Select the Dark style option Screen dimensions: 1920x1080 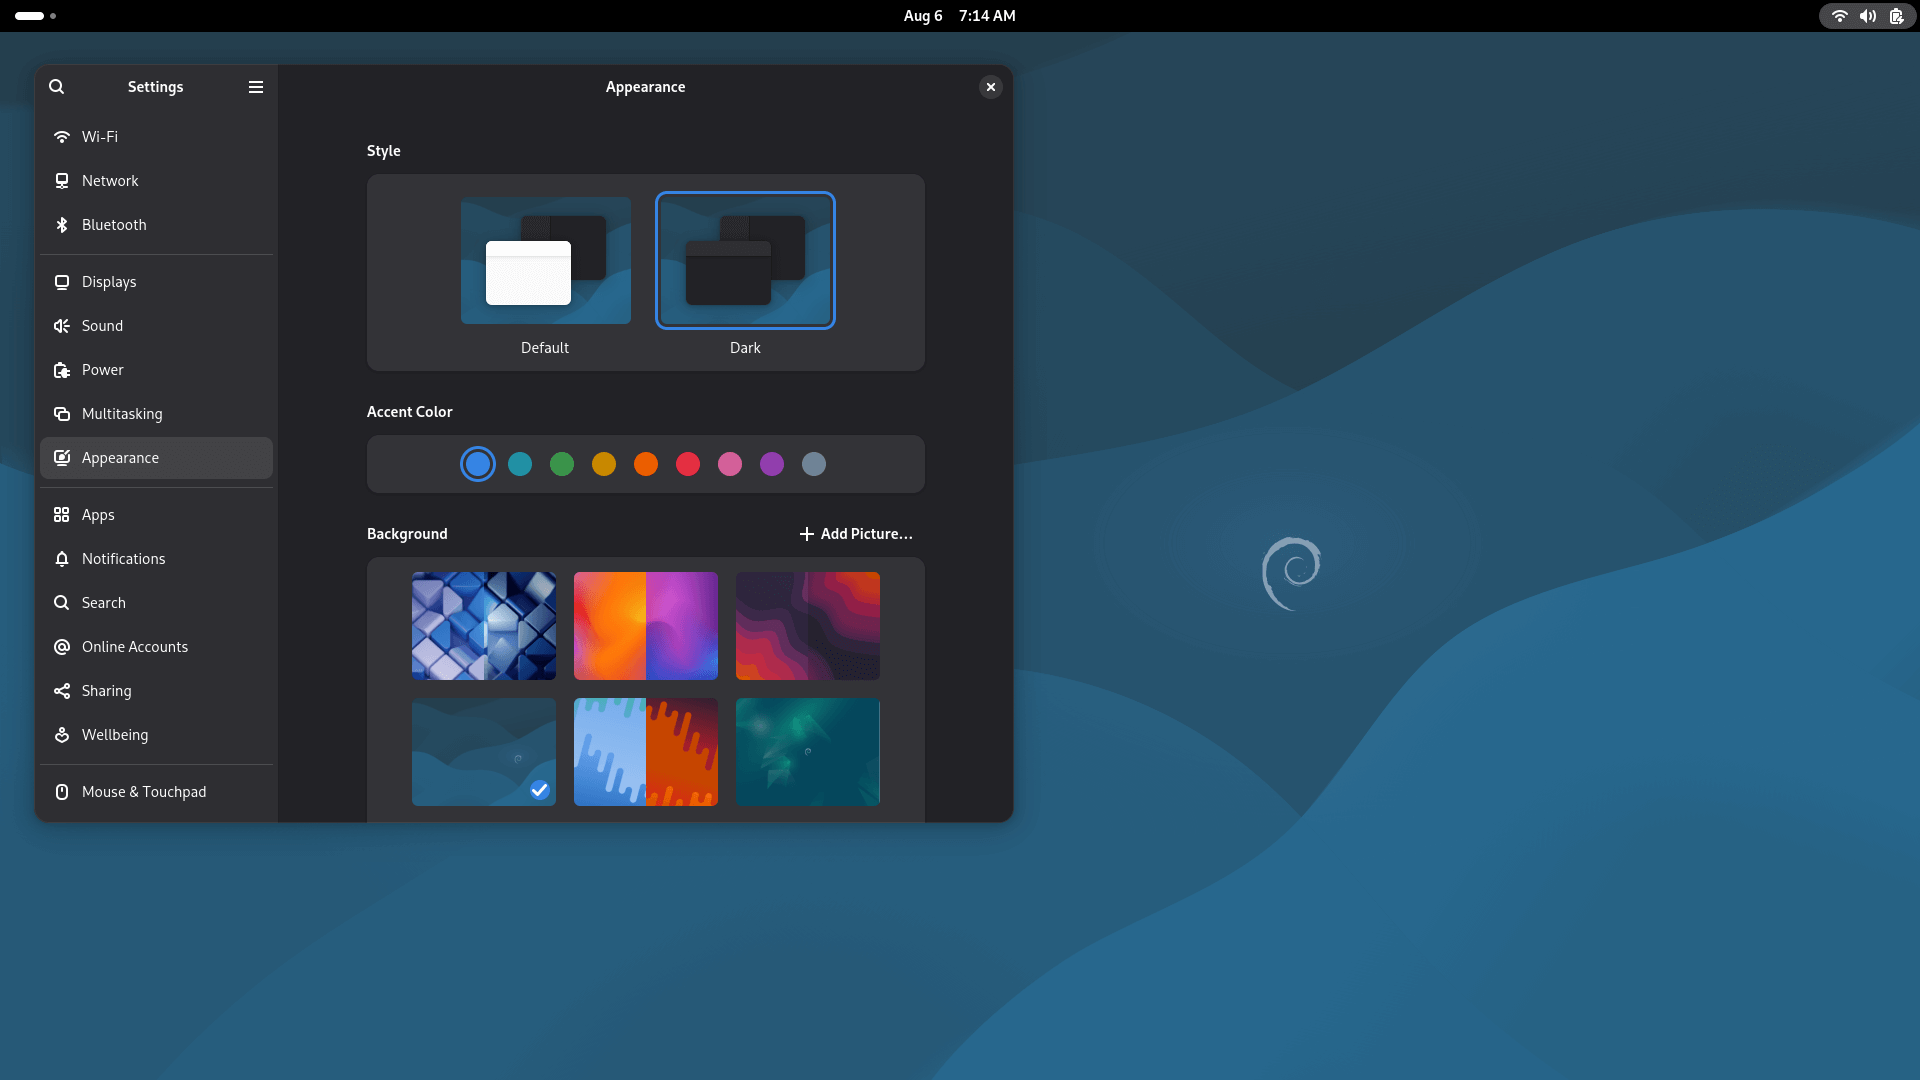click(745, 261)
